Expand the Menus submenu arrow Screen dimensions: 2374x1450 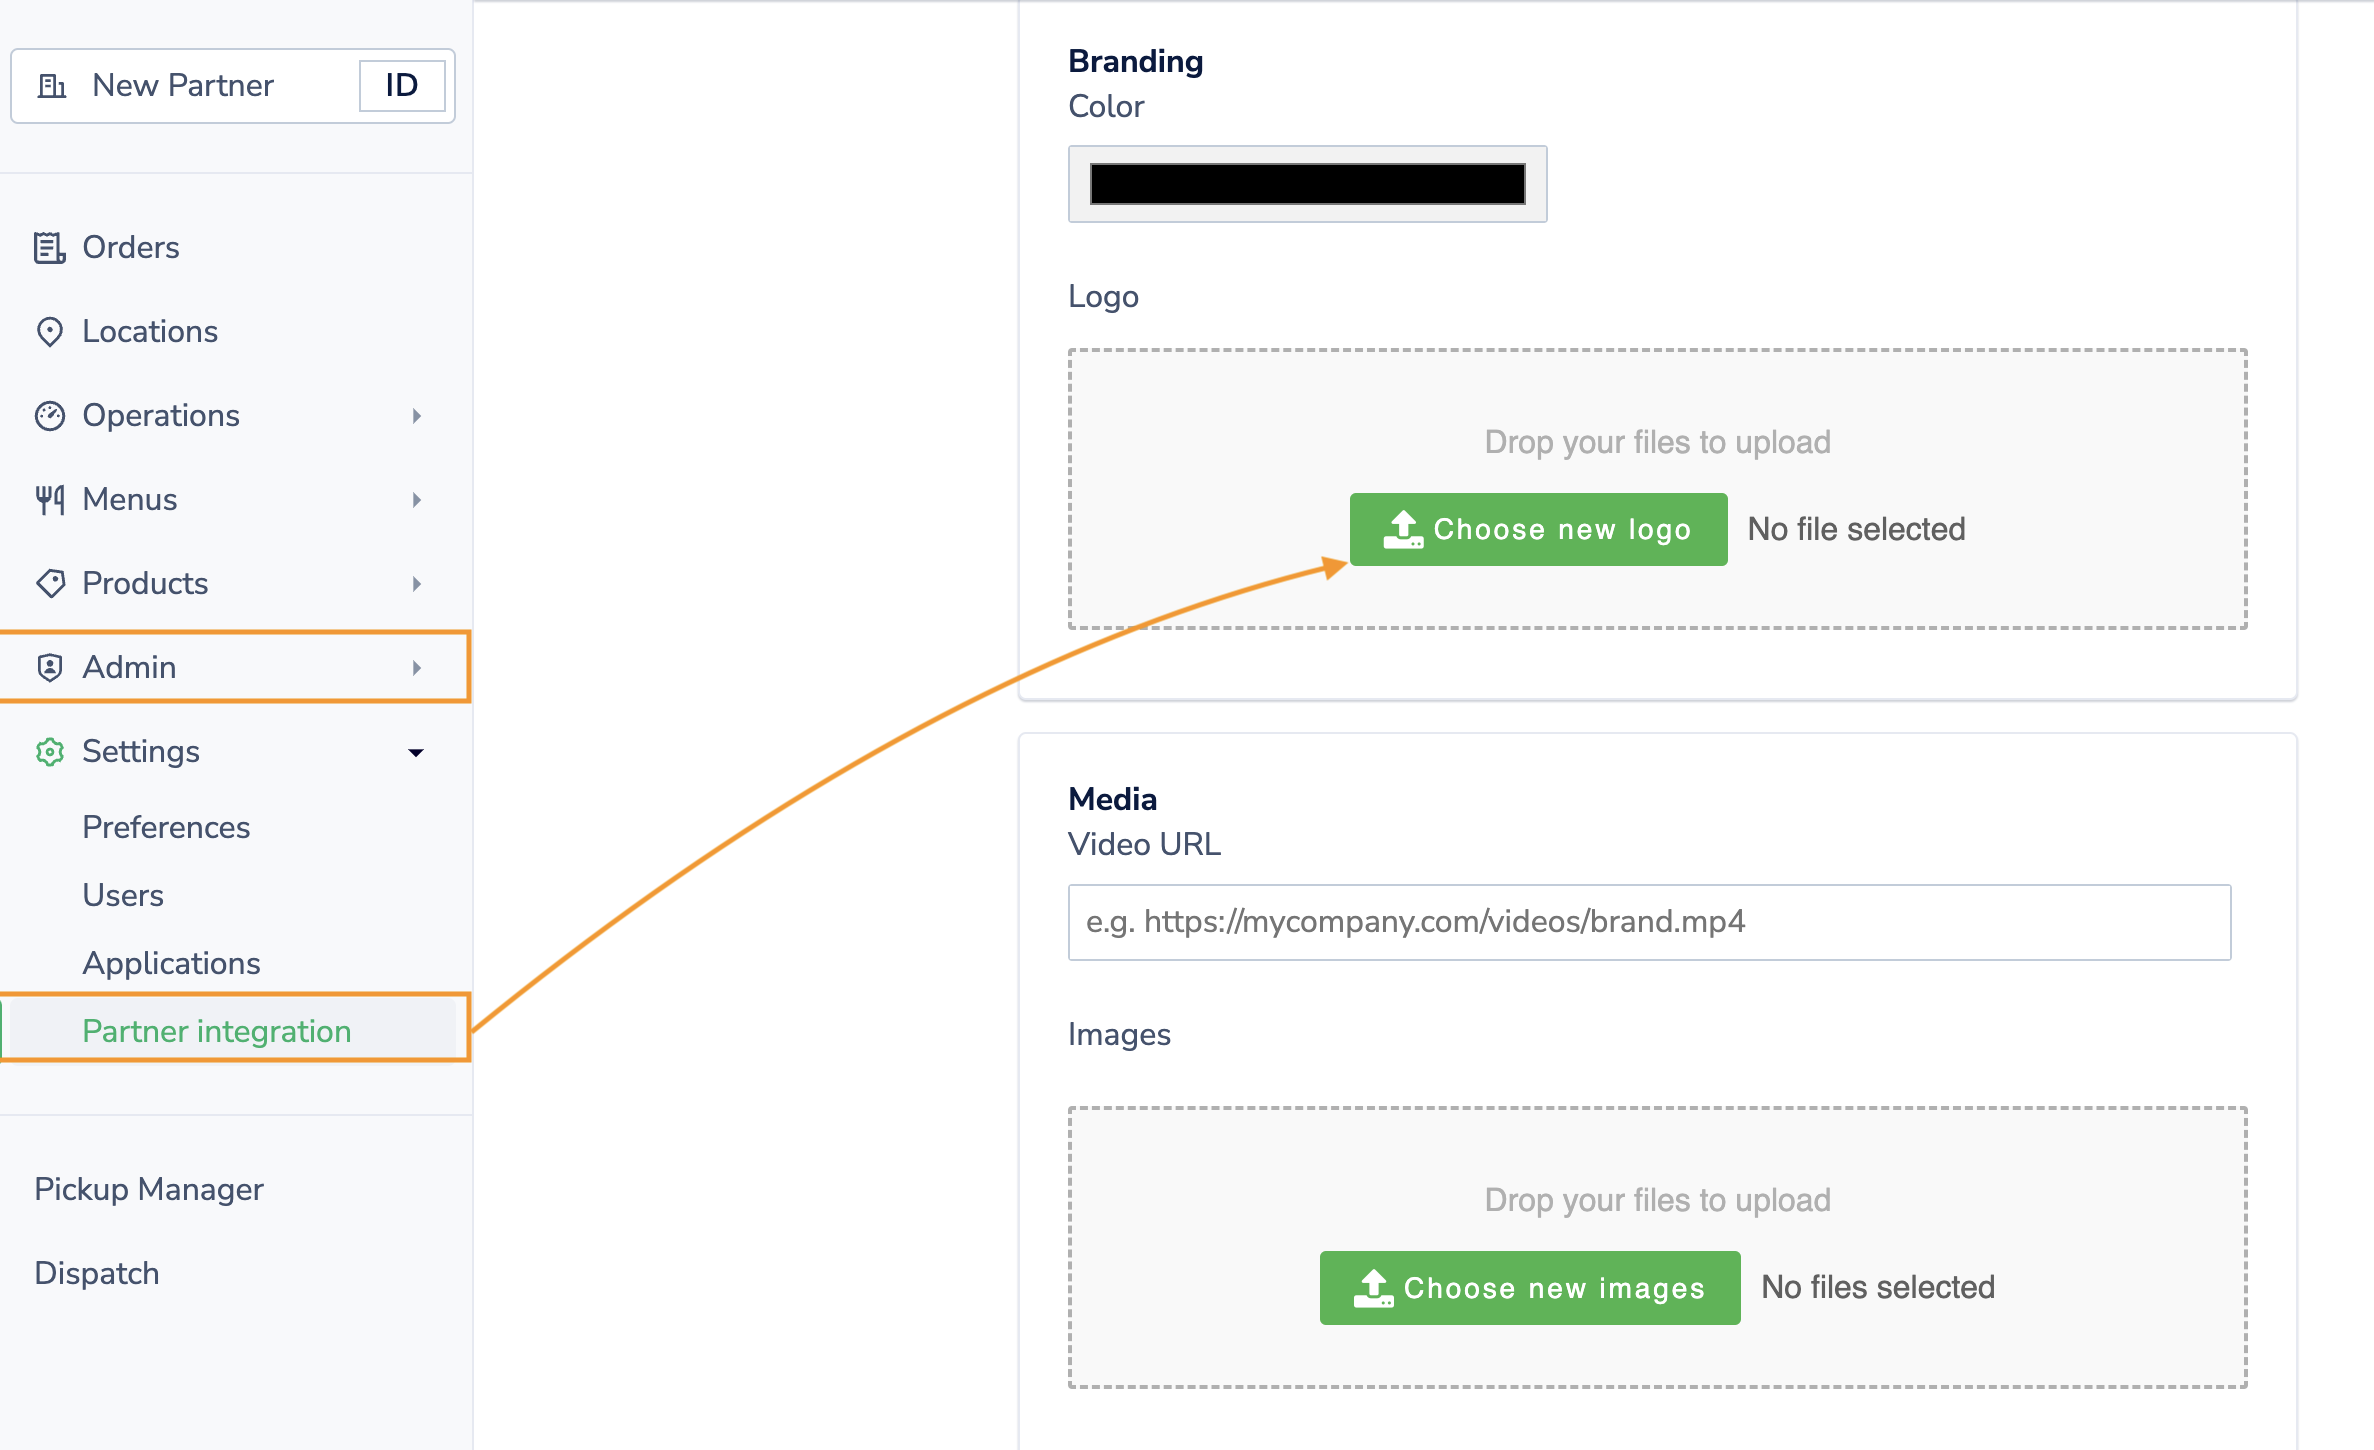tap(417, 499)
